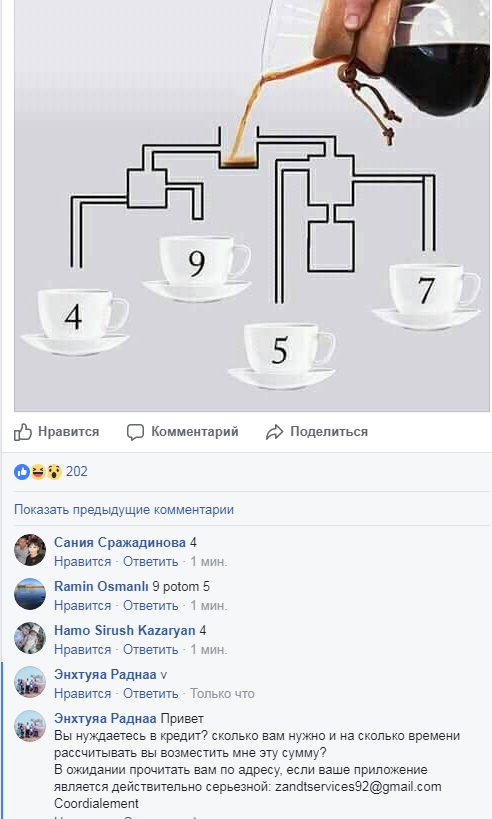Open the Ramin Osmanlı profile name link
Image resolution: width=492 pixels, height=819 pixels.
click(x=101, y=587)
